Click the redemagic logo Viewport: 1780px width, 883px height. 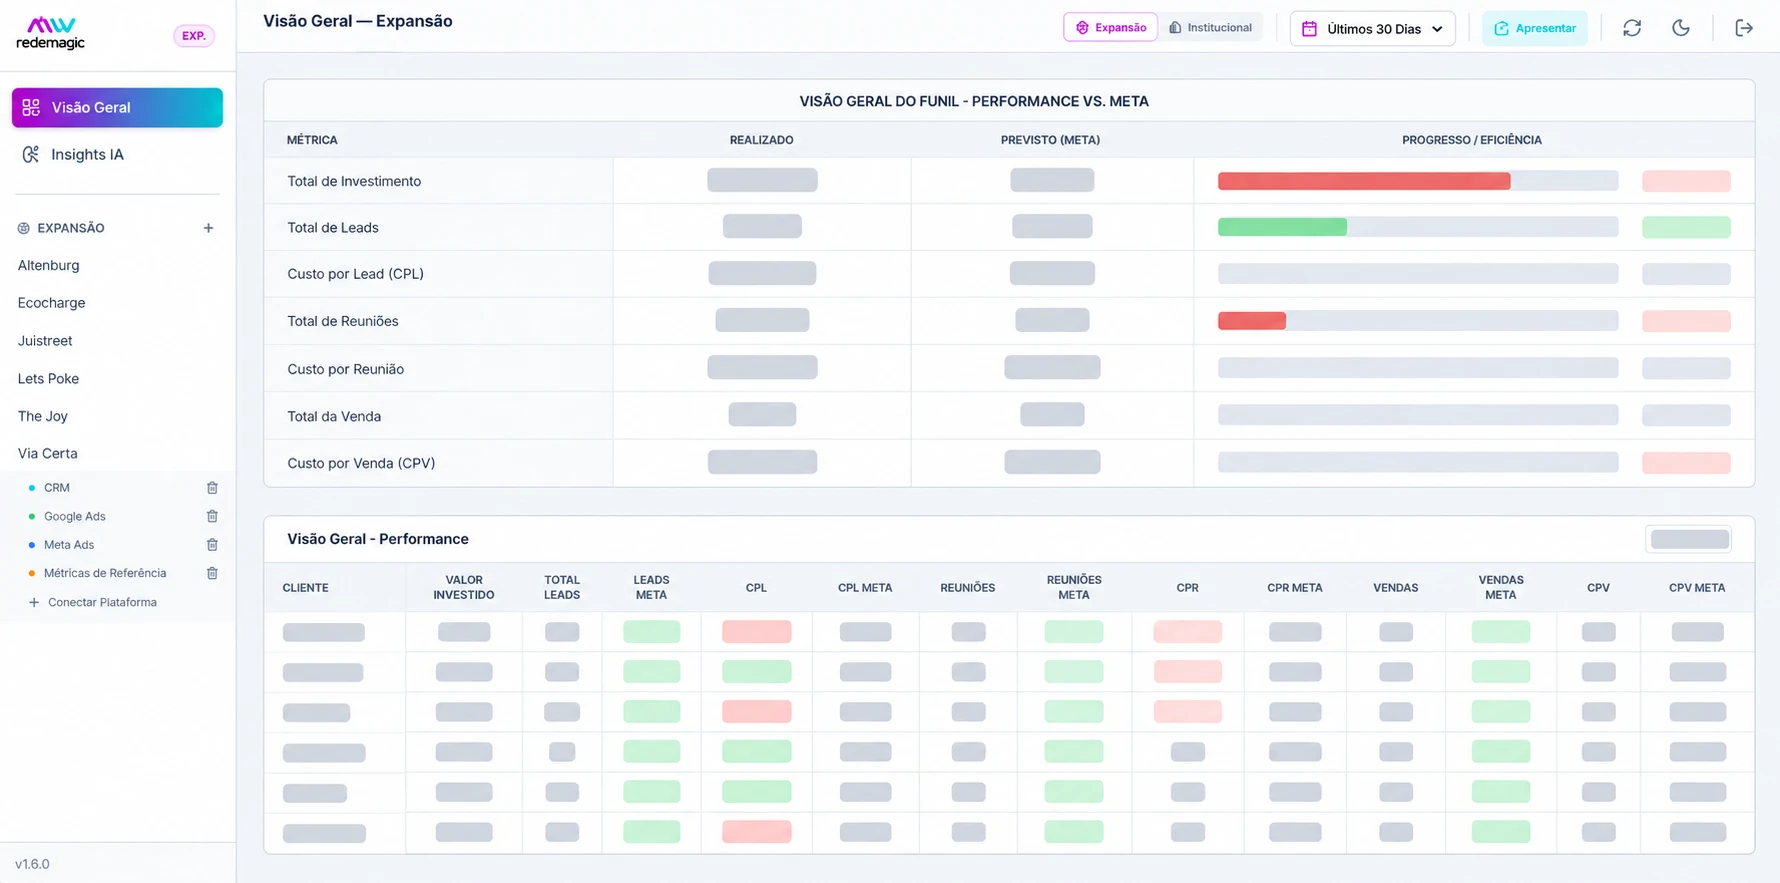pos(51,34)
